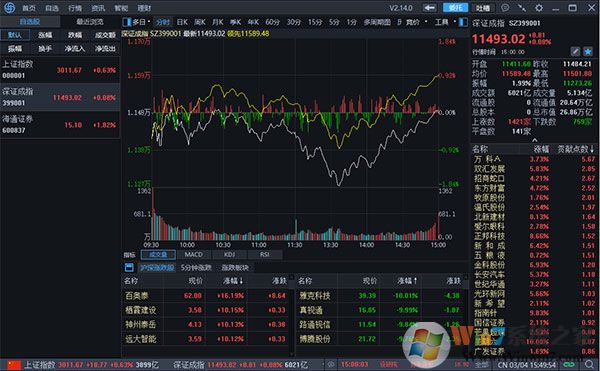
Task: Open the 竞价 dropdown in chart toolbar
Action: click(416, 22)
